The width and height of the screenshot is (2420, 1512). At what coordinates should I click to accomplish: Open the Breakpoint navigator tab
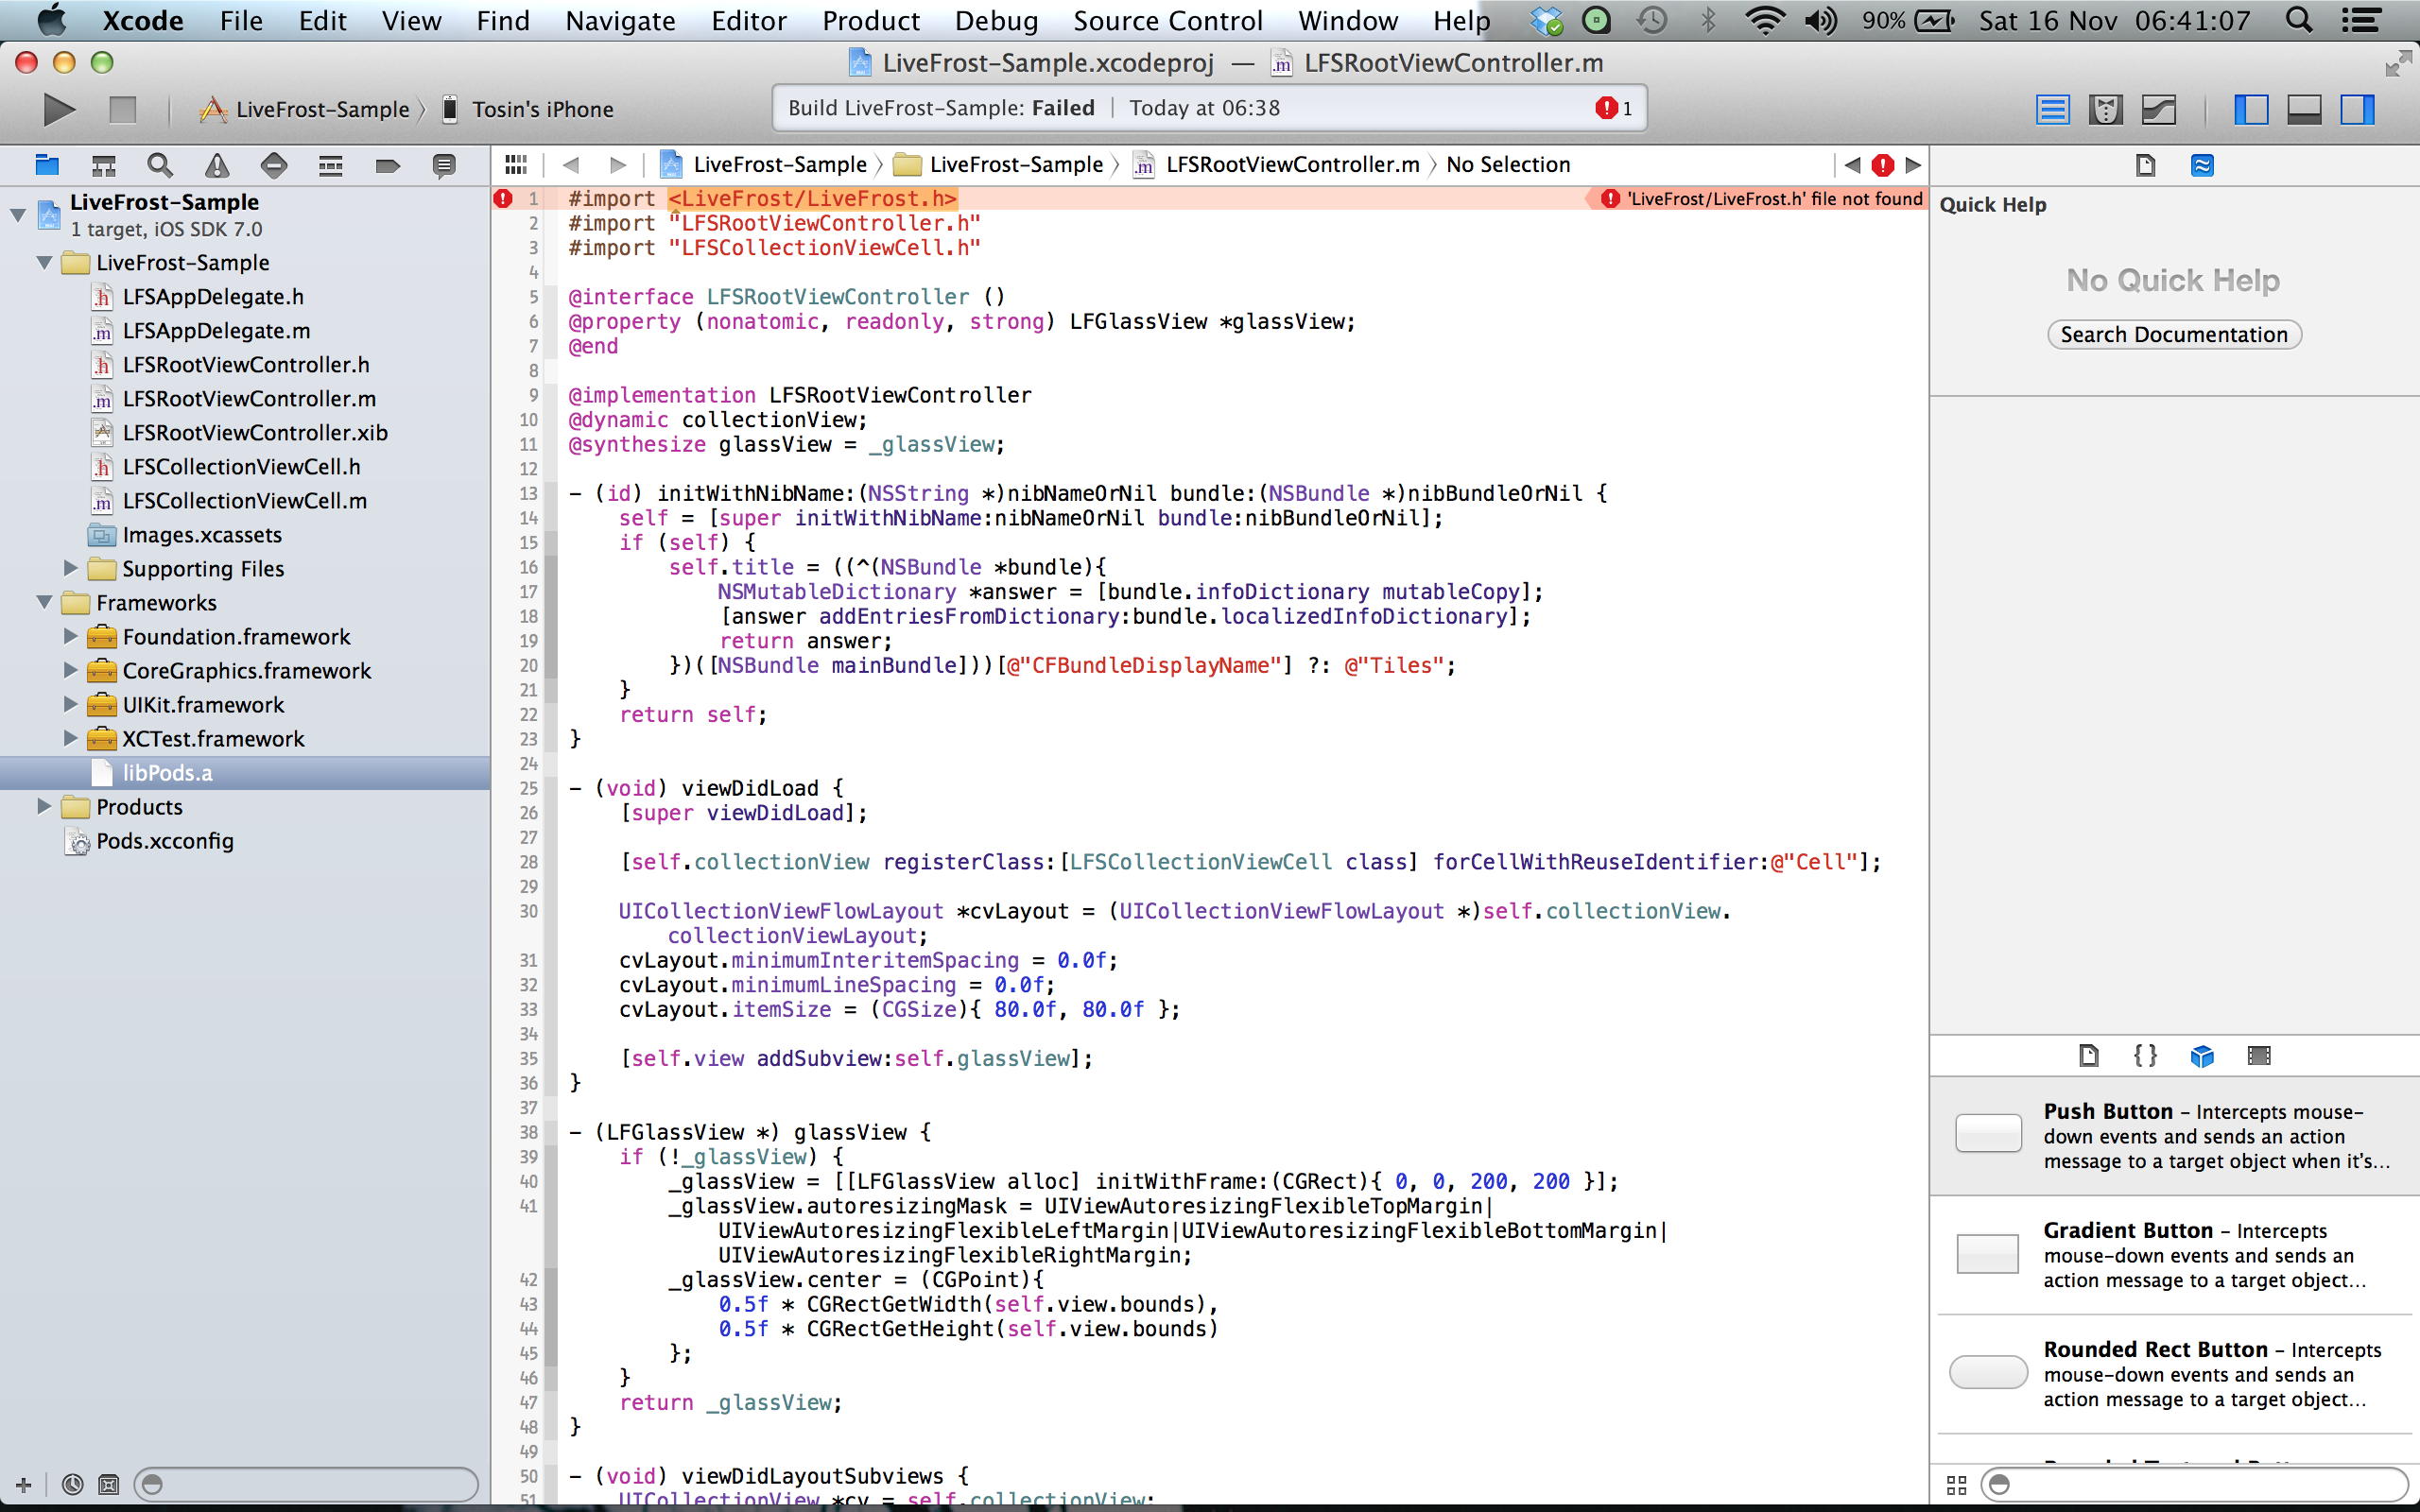click(x=387, y=165)
